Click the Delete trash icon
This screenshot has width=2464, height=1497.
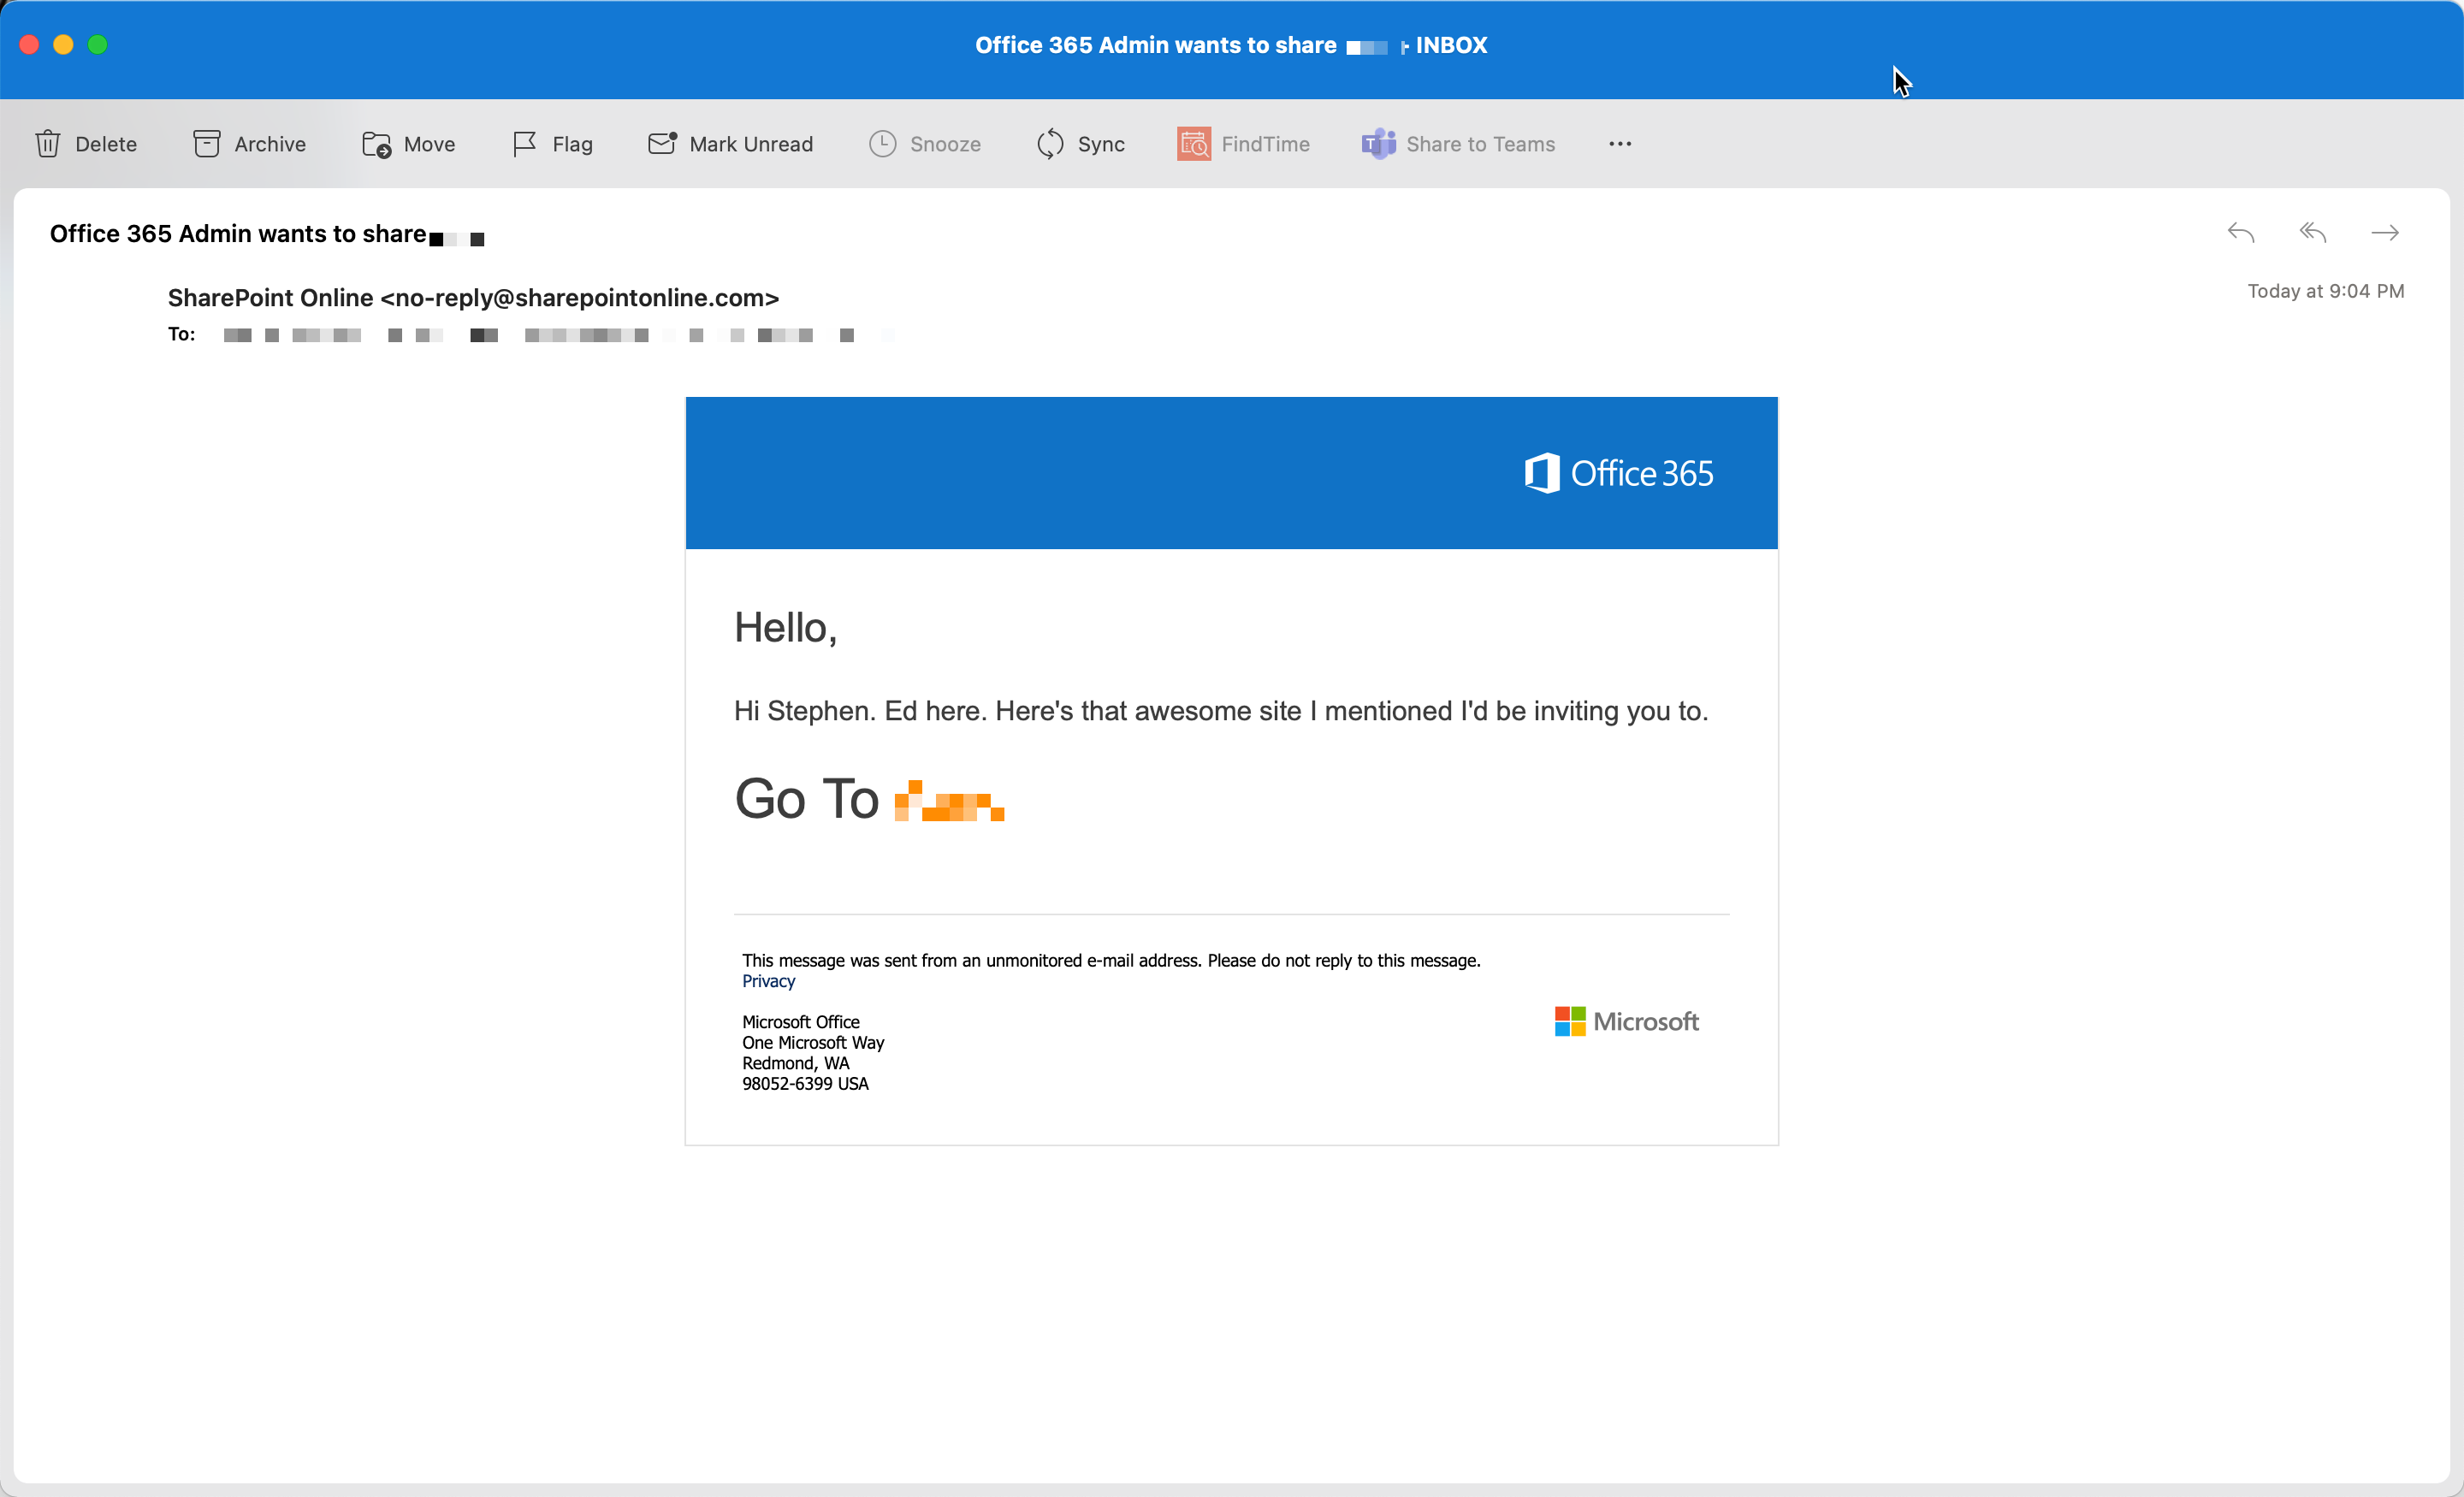tap(47, 144)
